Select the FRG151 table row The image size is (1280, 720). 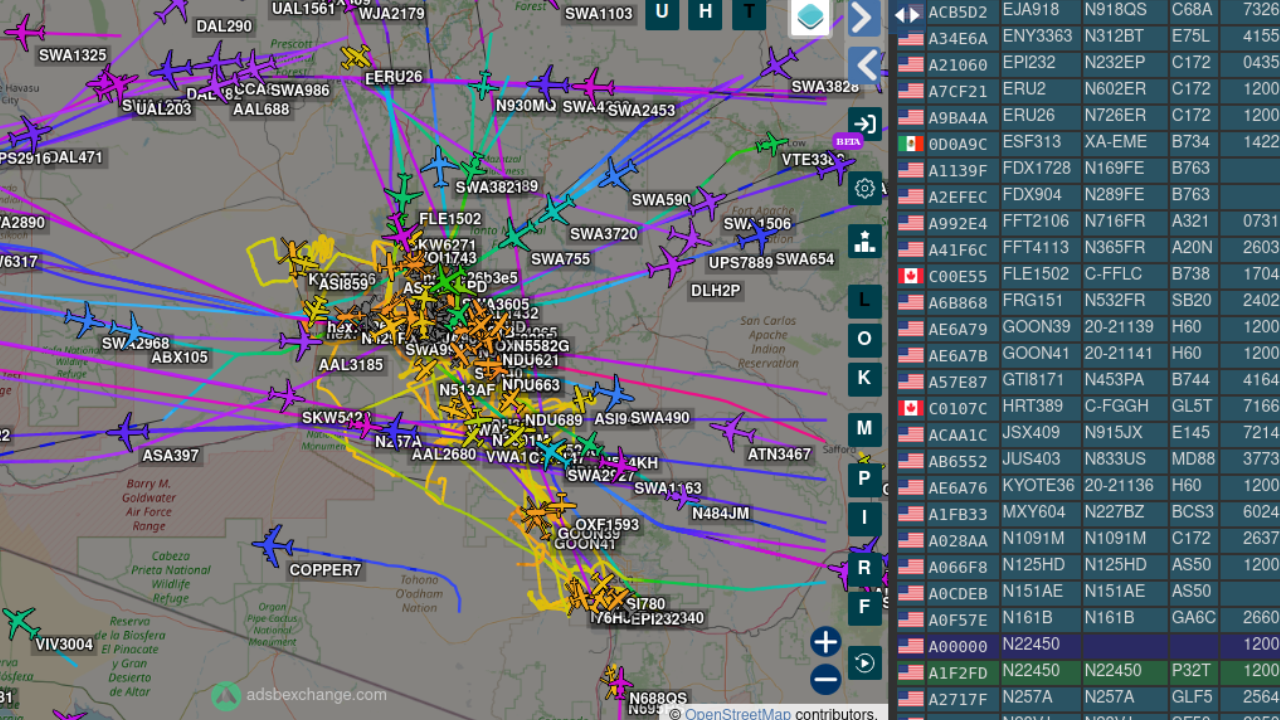tap(1088, 302)
